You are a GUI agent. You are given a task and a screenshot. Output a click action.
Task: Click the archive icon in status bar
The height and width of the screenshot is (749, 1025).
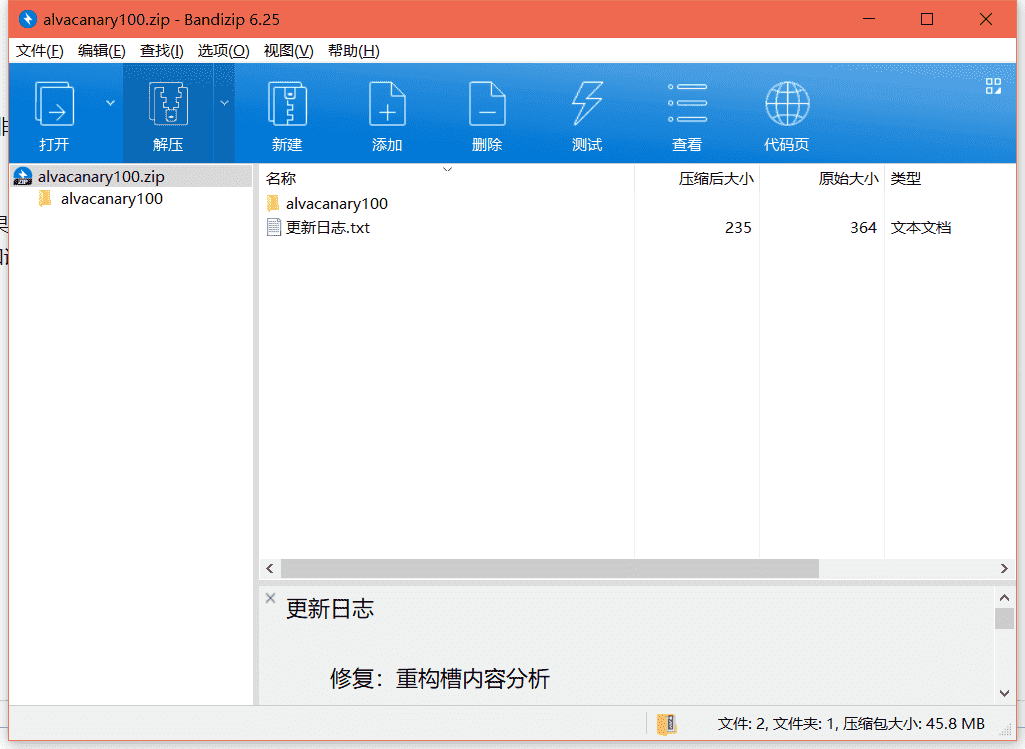coord(666,724)
